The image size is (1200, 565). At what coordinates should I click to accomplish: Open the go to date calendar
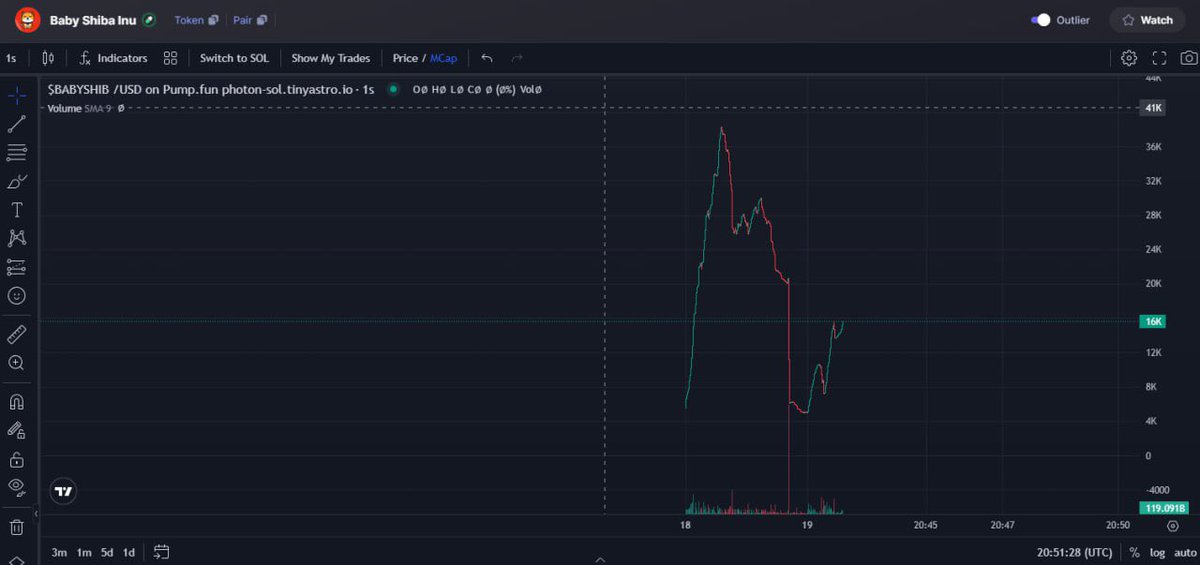pyautogui.click(x=161, y=552)
